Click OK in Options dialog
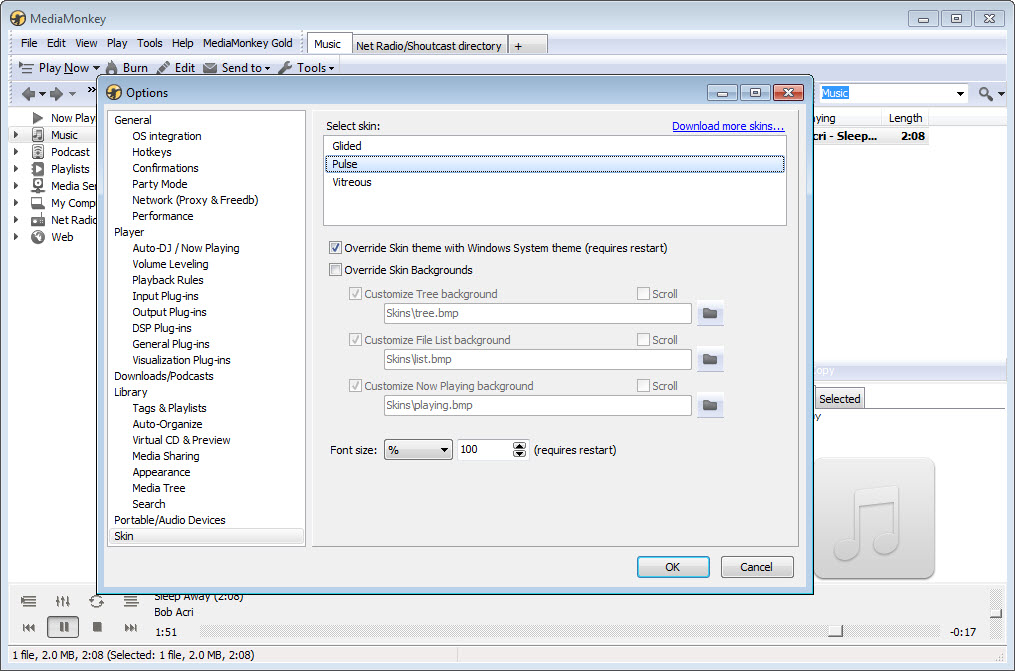This screenshot has width=1015, height=671. point(673,567)
